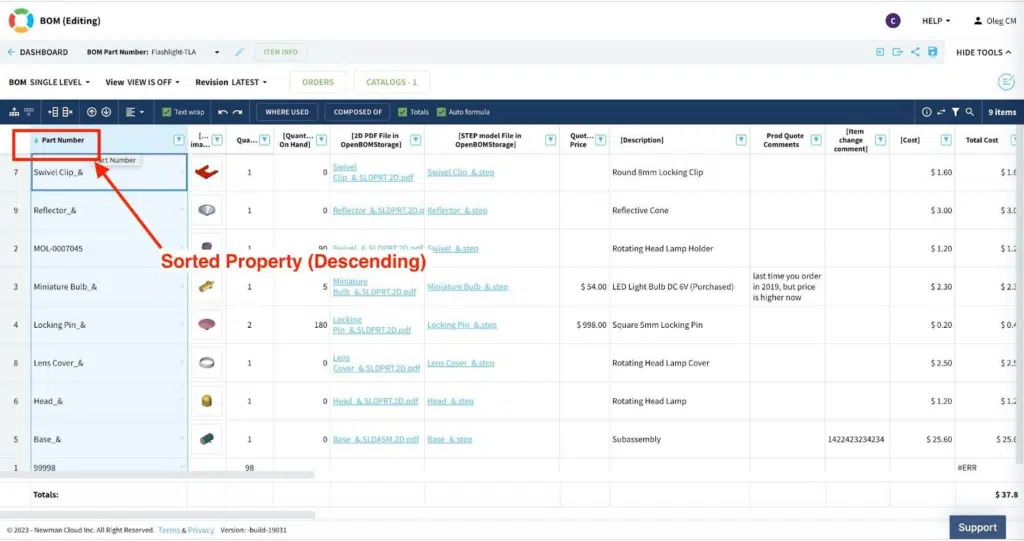Open the Swivel Clip_&.step link
The height and width of the screenshot is (541, 1024).
pos(460,172)
